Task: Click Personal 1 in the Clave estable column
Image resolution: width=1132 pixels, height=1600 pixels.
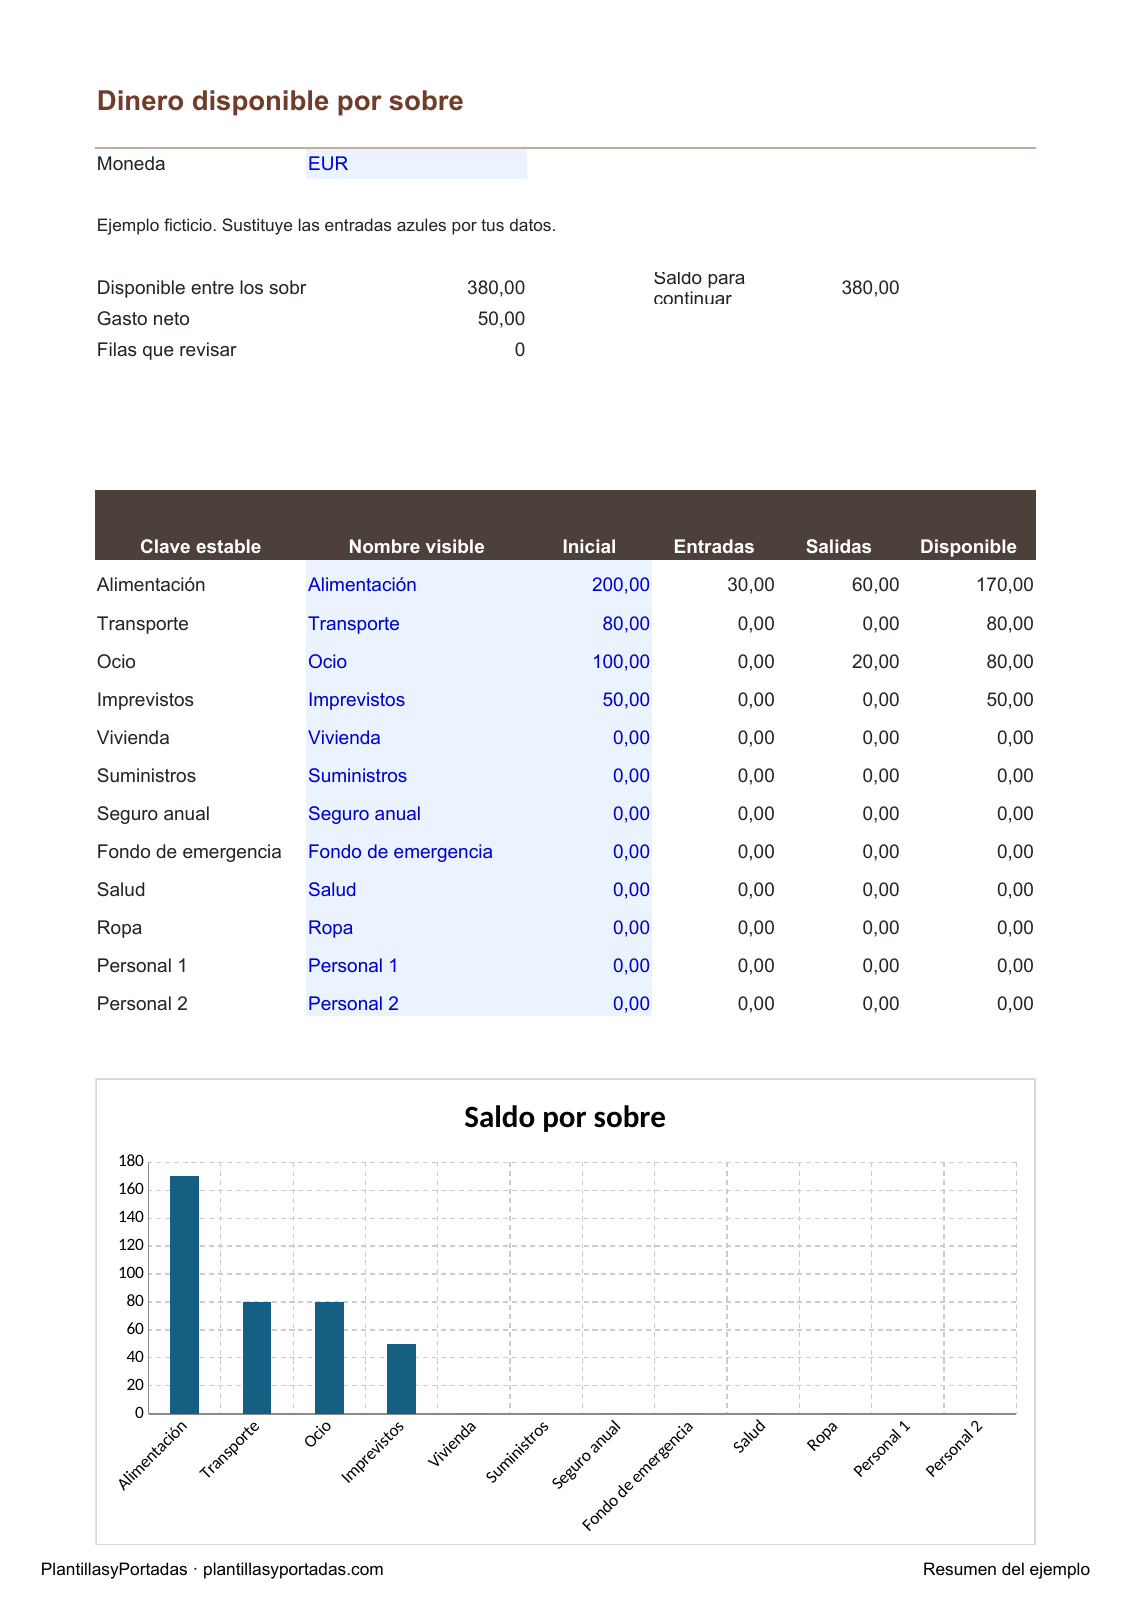Action: (x=142, y=966)
